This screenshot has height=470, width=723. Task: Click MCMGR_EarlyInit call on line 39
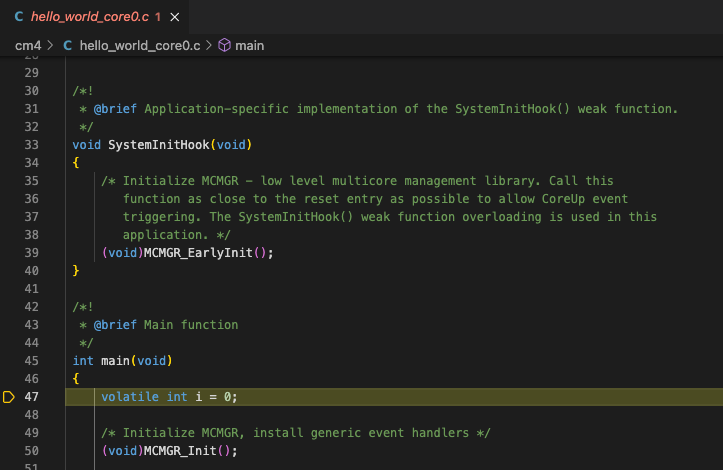pos(198,253)
